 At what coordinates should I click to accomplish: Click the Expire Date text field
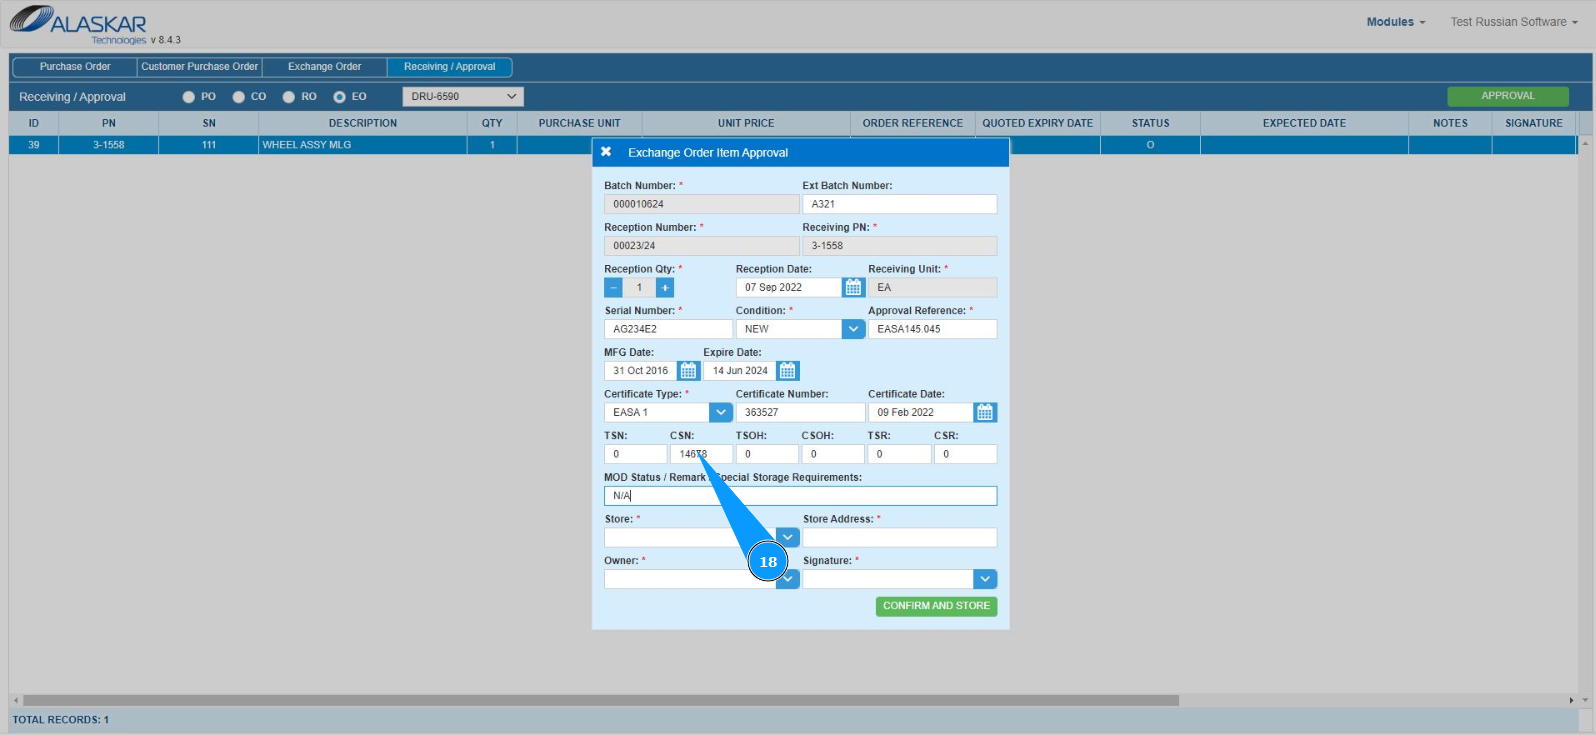click(740, 371)
